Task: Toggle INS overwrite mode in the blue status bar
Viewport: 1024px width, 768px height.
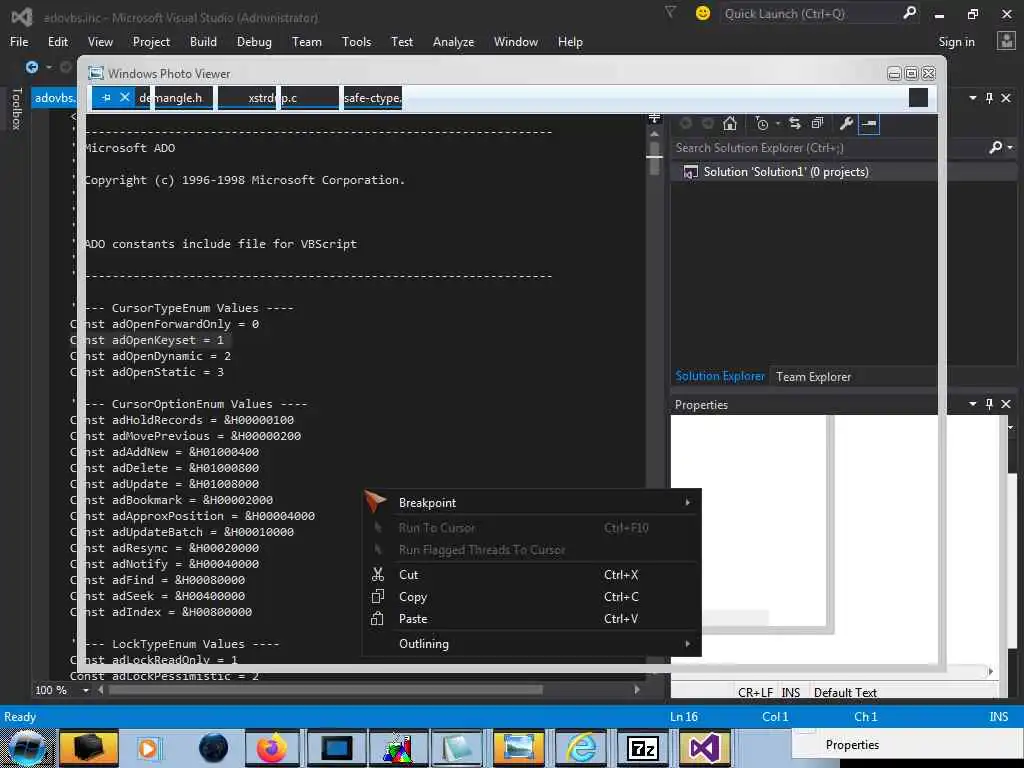Action: [999, 716]
